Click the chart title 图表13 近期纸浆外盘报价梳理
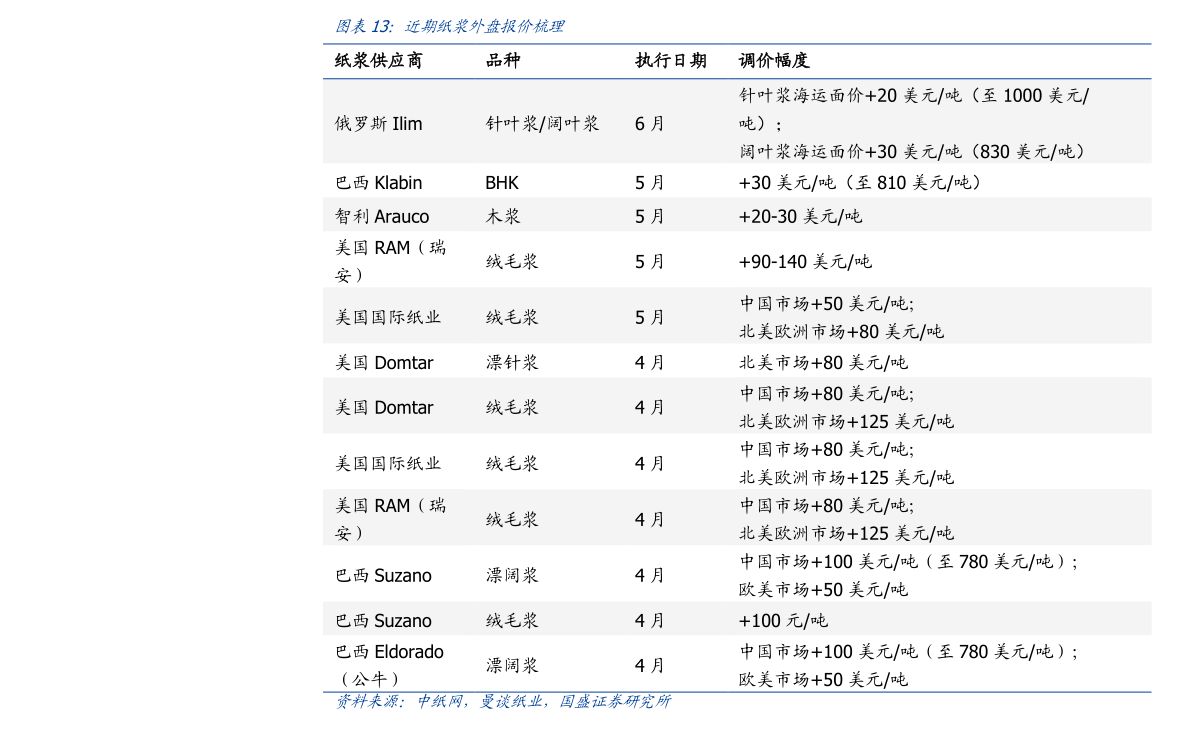 tap(449, 26)
